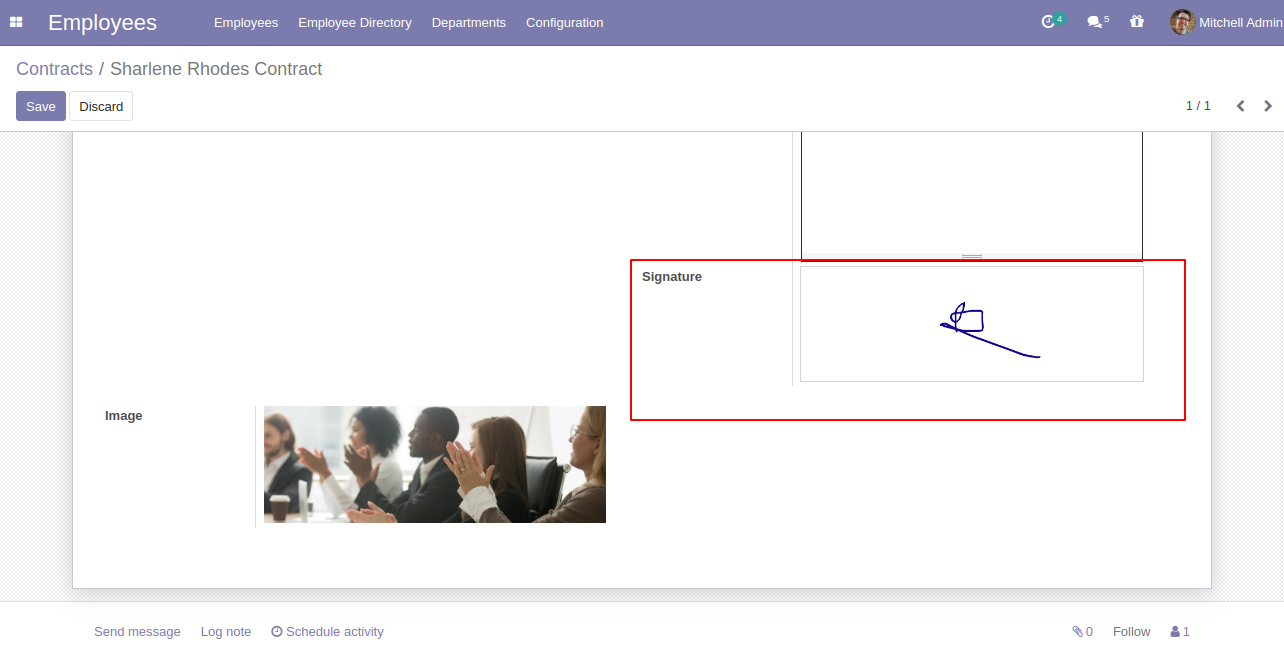Open the activities clock icon

[x=1048, y=22]
